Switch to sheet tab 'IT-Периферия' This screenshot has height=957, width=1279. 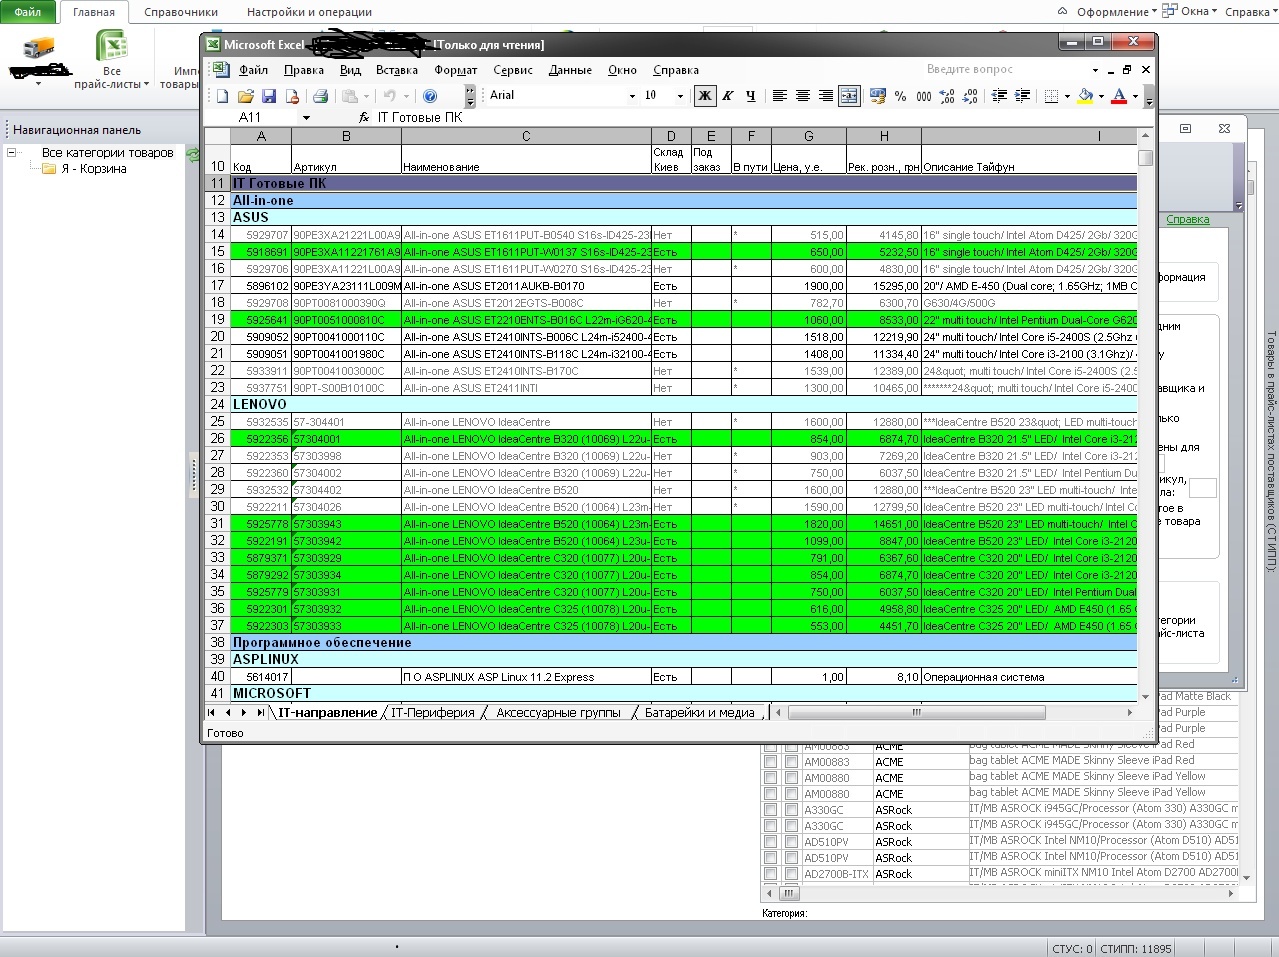433,713
